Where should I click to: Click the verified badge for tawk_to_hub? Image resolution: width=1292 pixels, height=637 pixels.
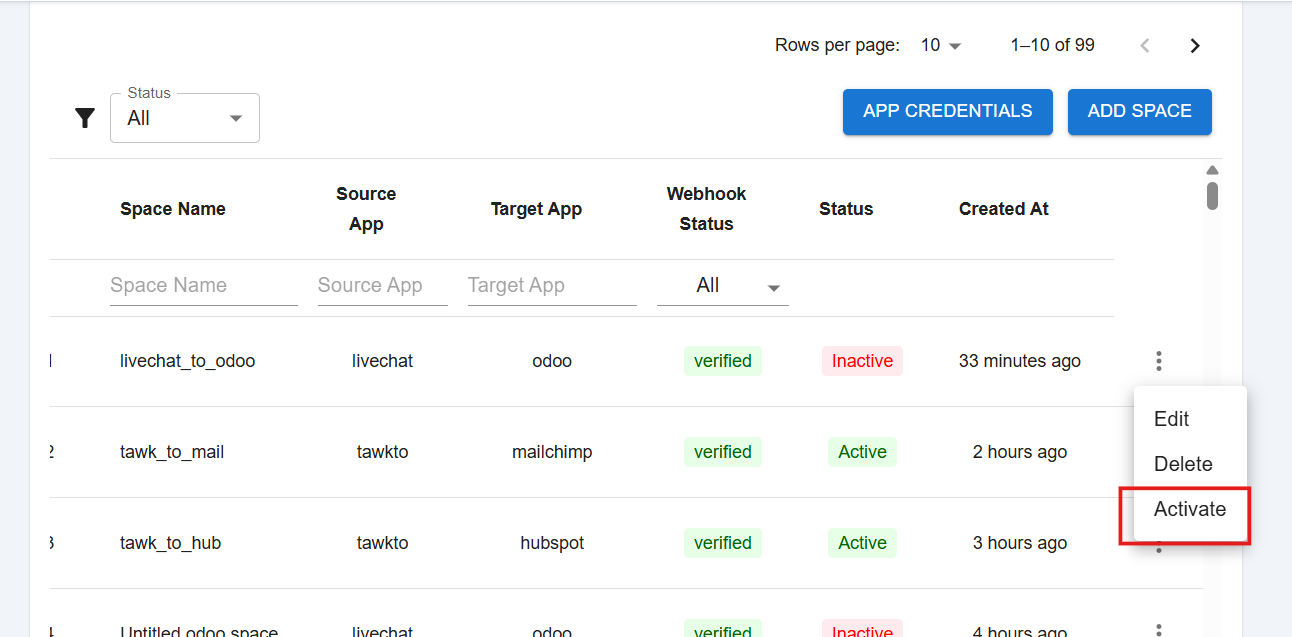point(723,543)
